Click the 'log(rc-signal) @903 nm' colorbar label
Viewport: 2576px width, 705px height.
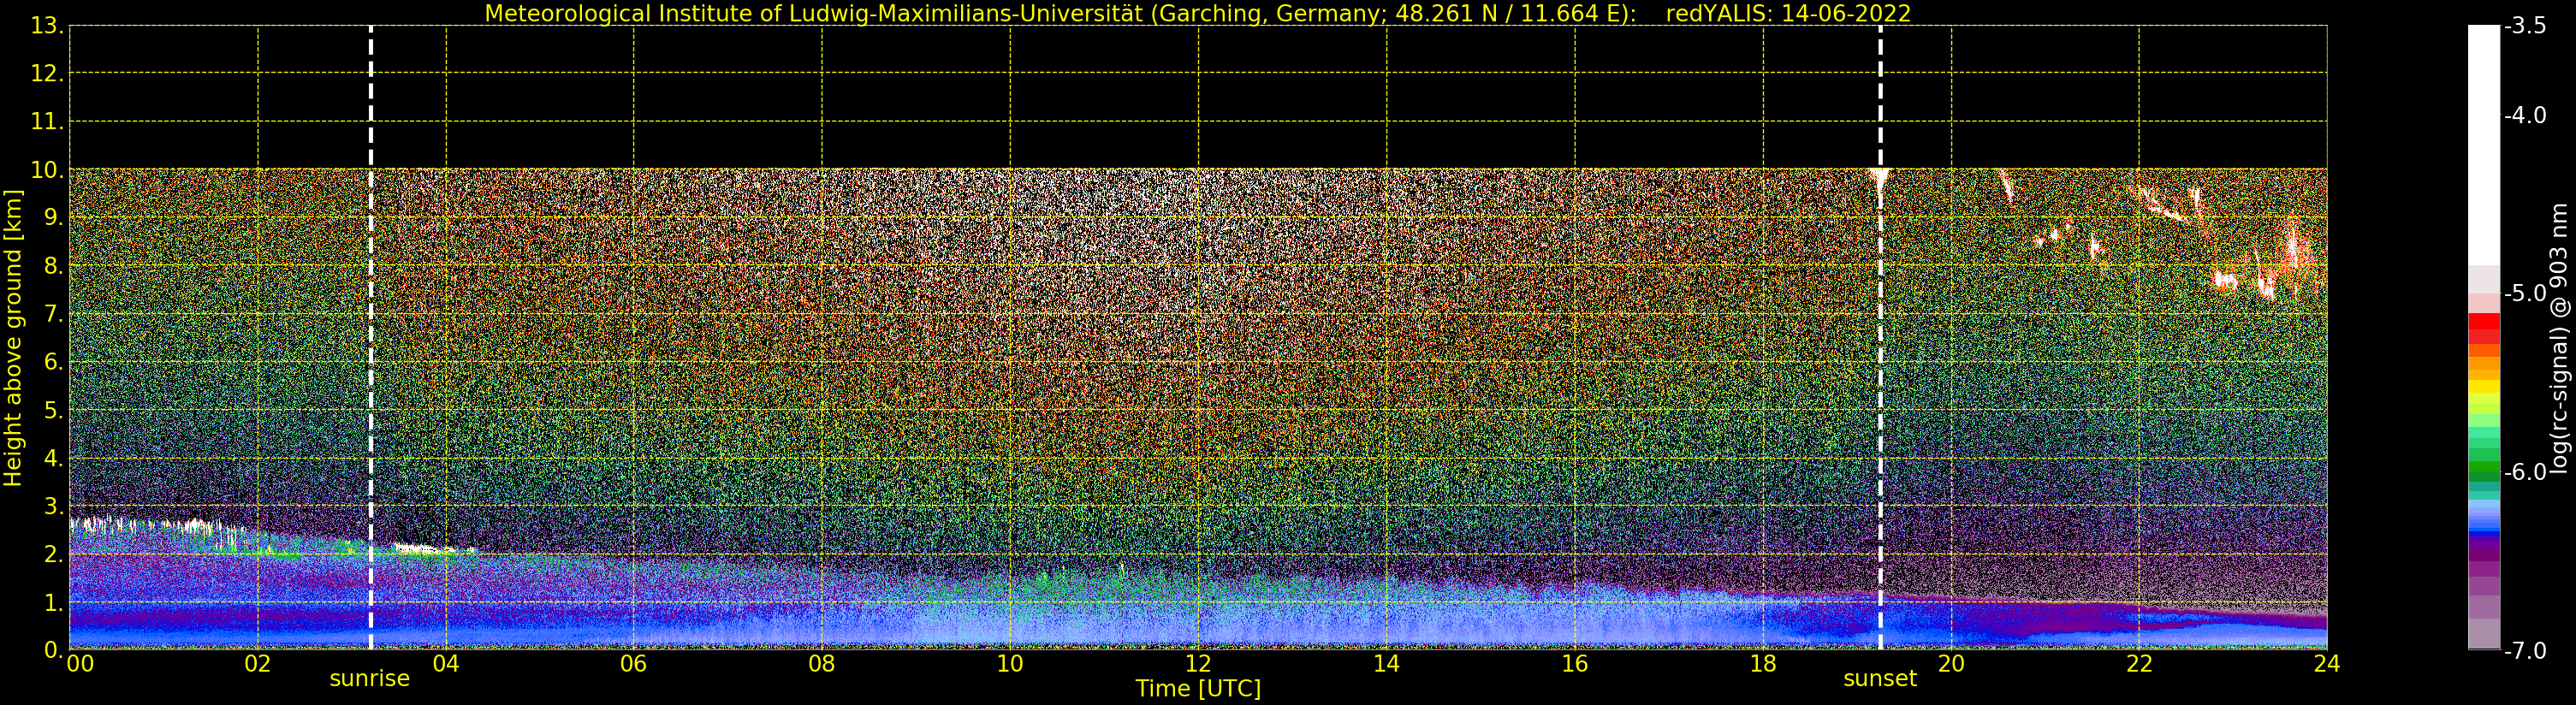(2559, 338)
